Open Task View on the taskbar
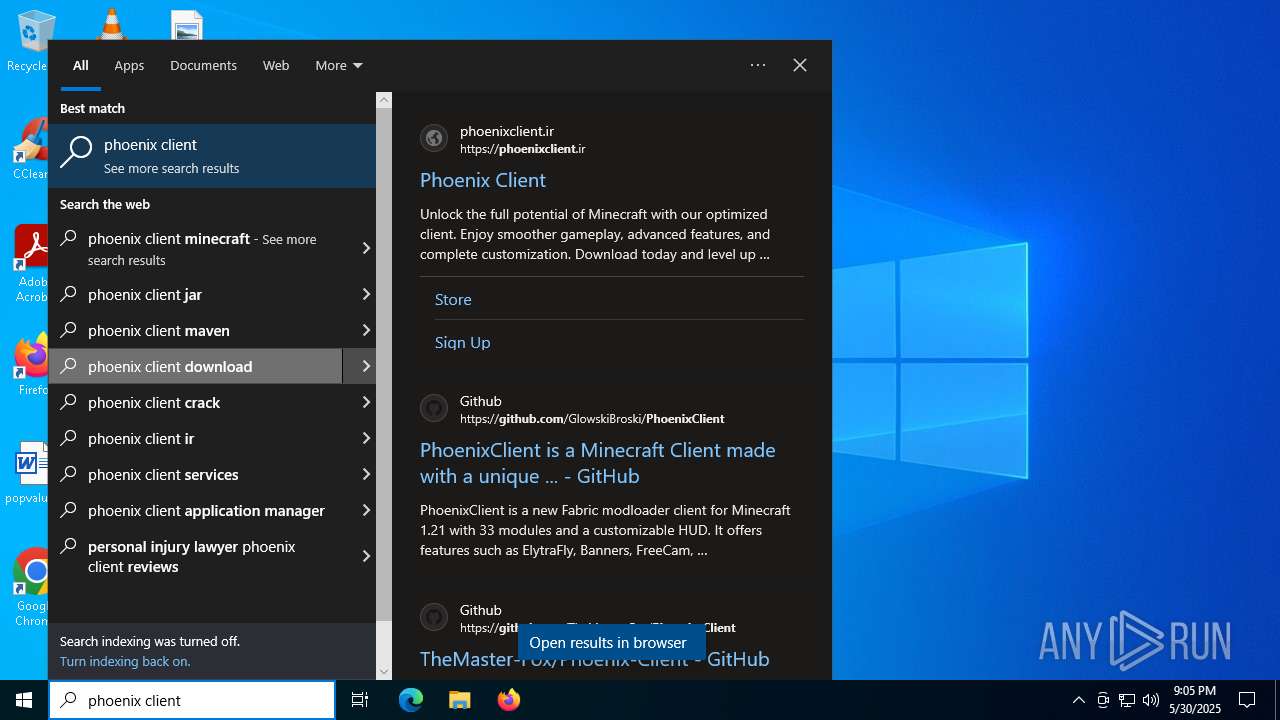 click(360, 700)
